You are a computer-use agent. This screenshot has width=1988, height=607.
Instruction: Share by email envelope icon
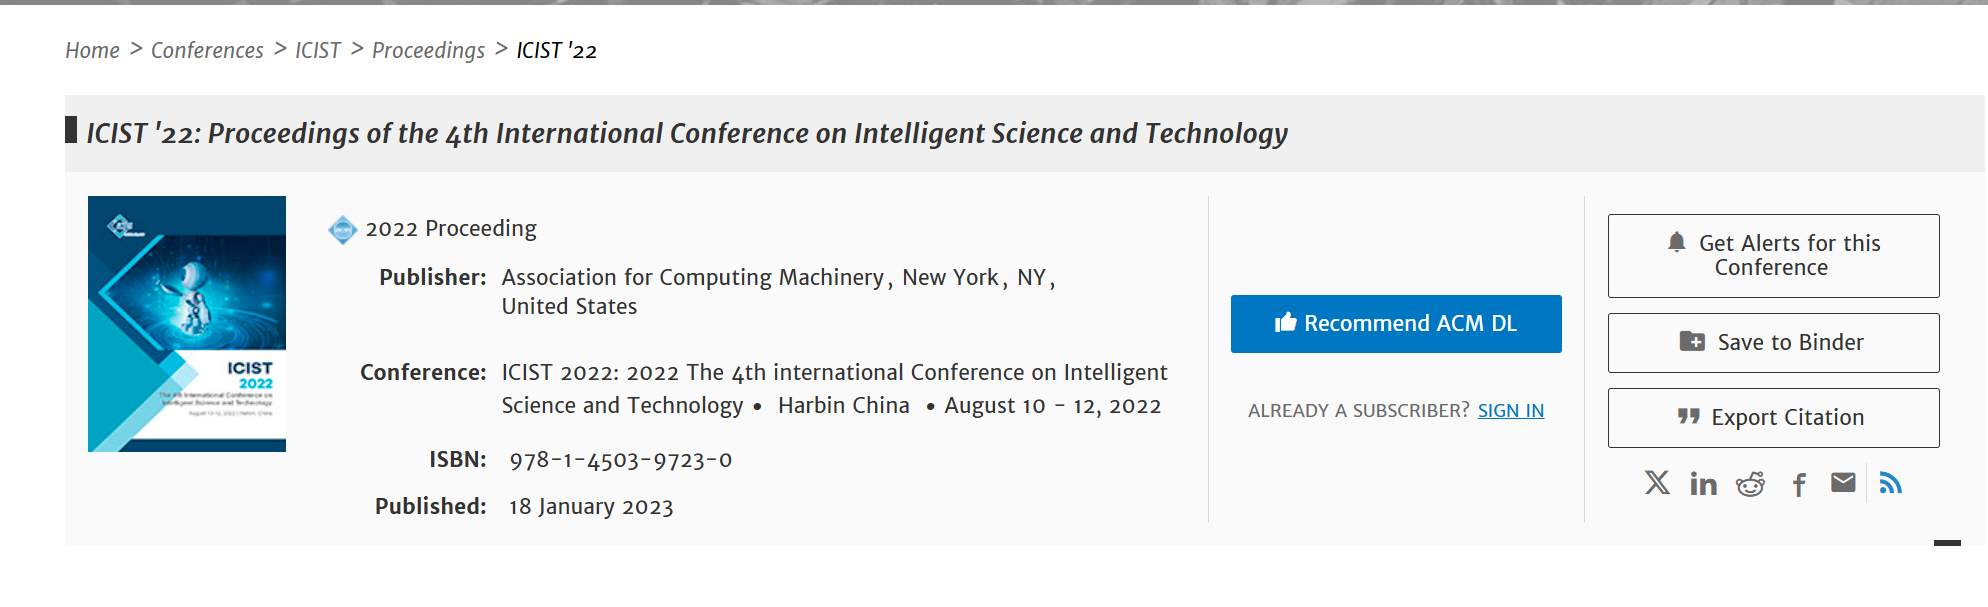point(1843,483)
